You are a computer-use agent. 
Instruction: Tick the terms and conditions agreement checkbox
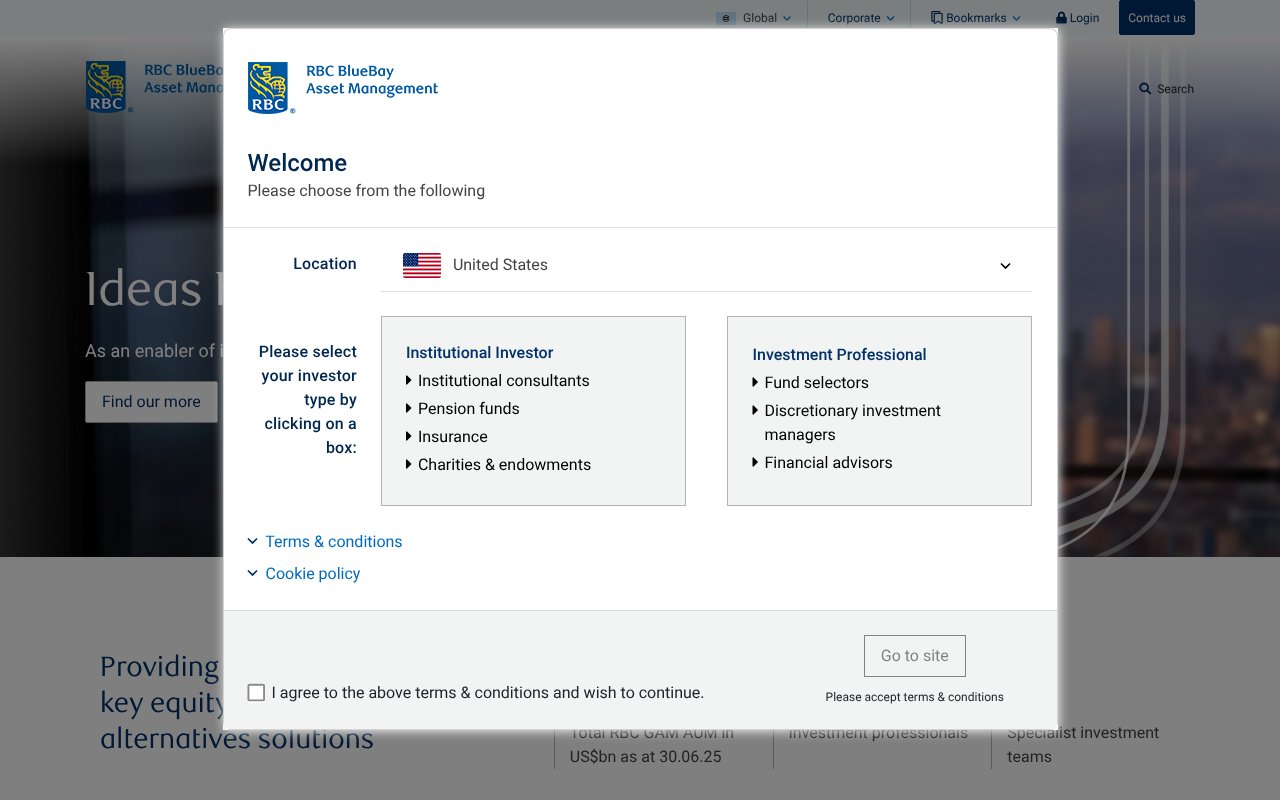point(256,692)
